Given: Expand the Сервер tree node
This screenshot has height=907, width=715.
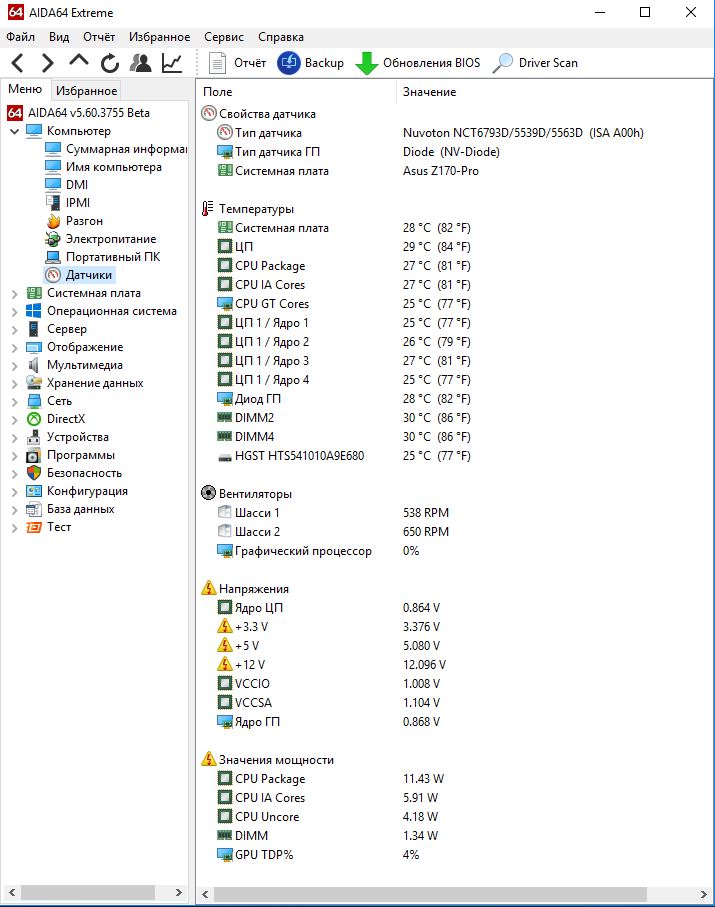Looking at the screenshot, I should pyautogui.click(x=15, y=330).
